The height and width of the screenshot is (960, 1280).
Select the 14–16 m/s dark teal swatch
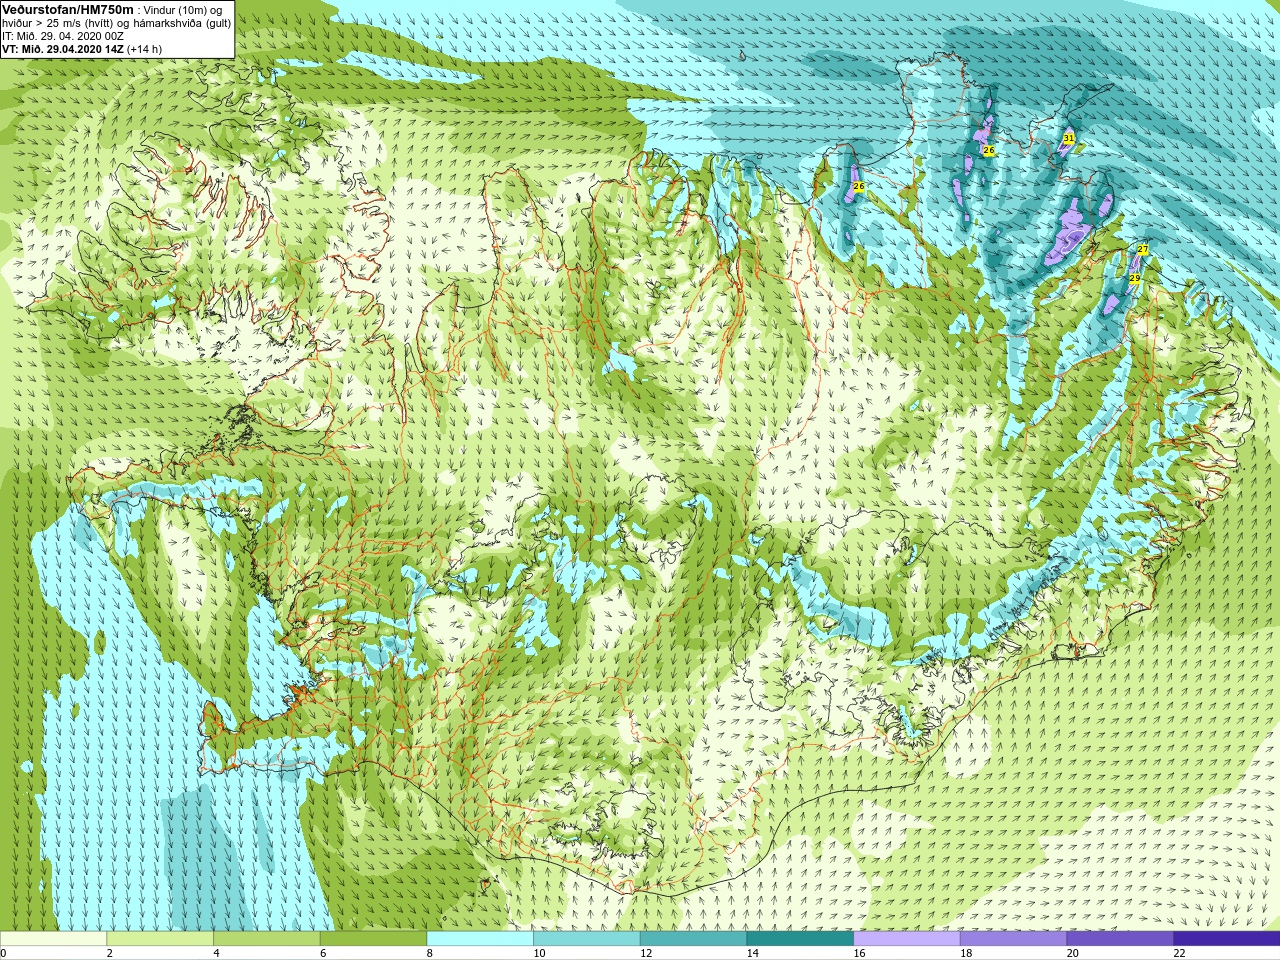[x=800, y=939]
